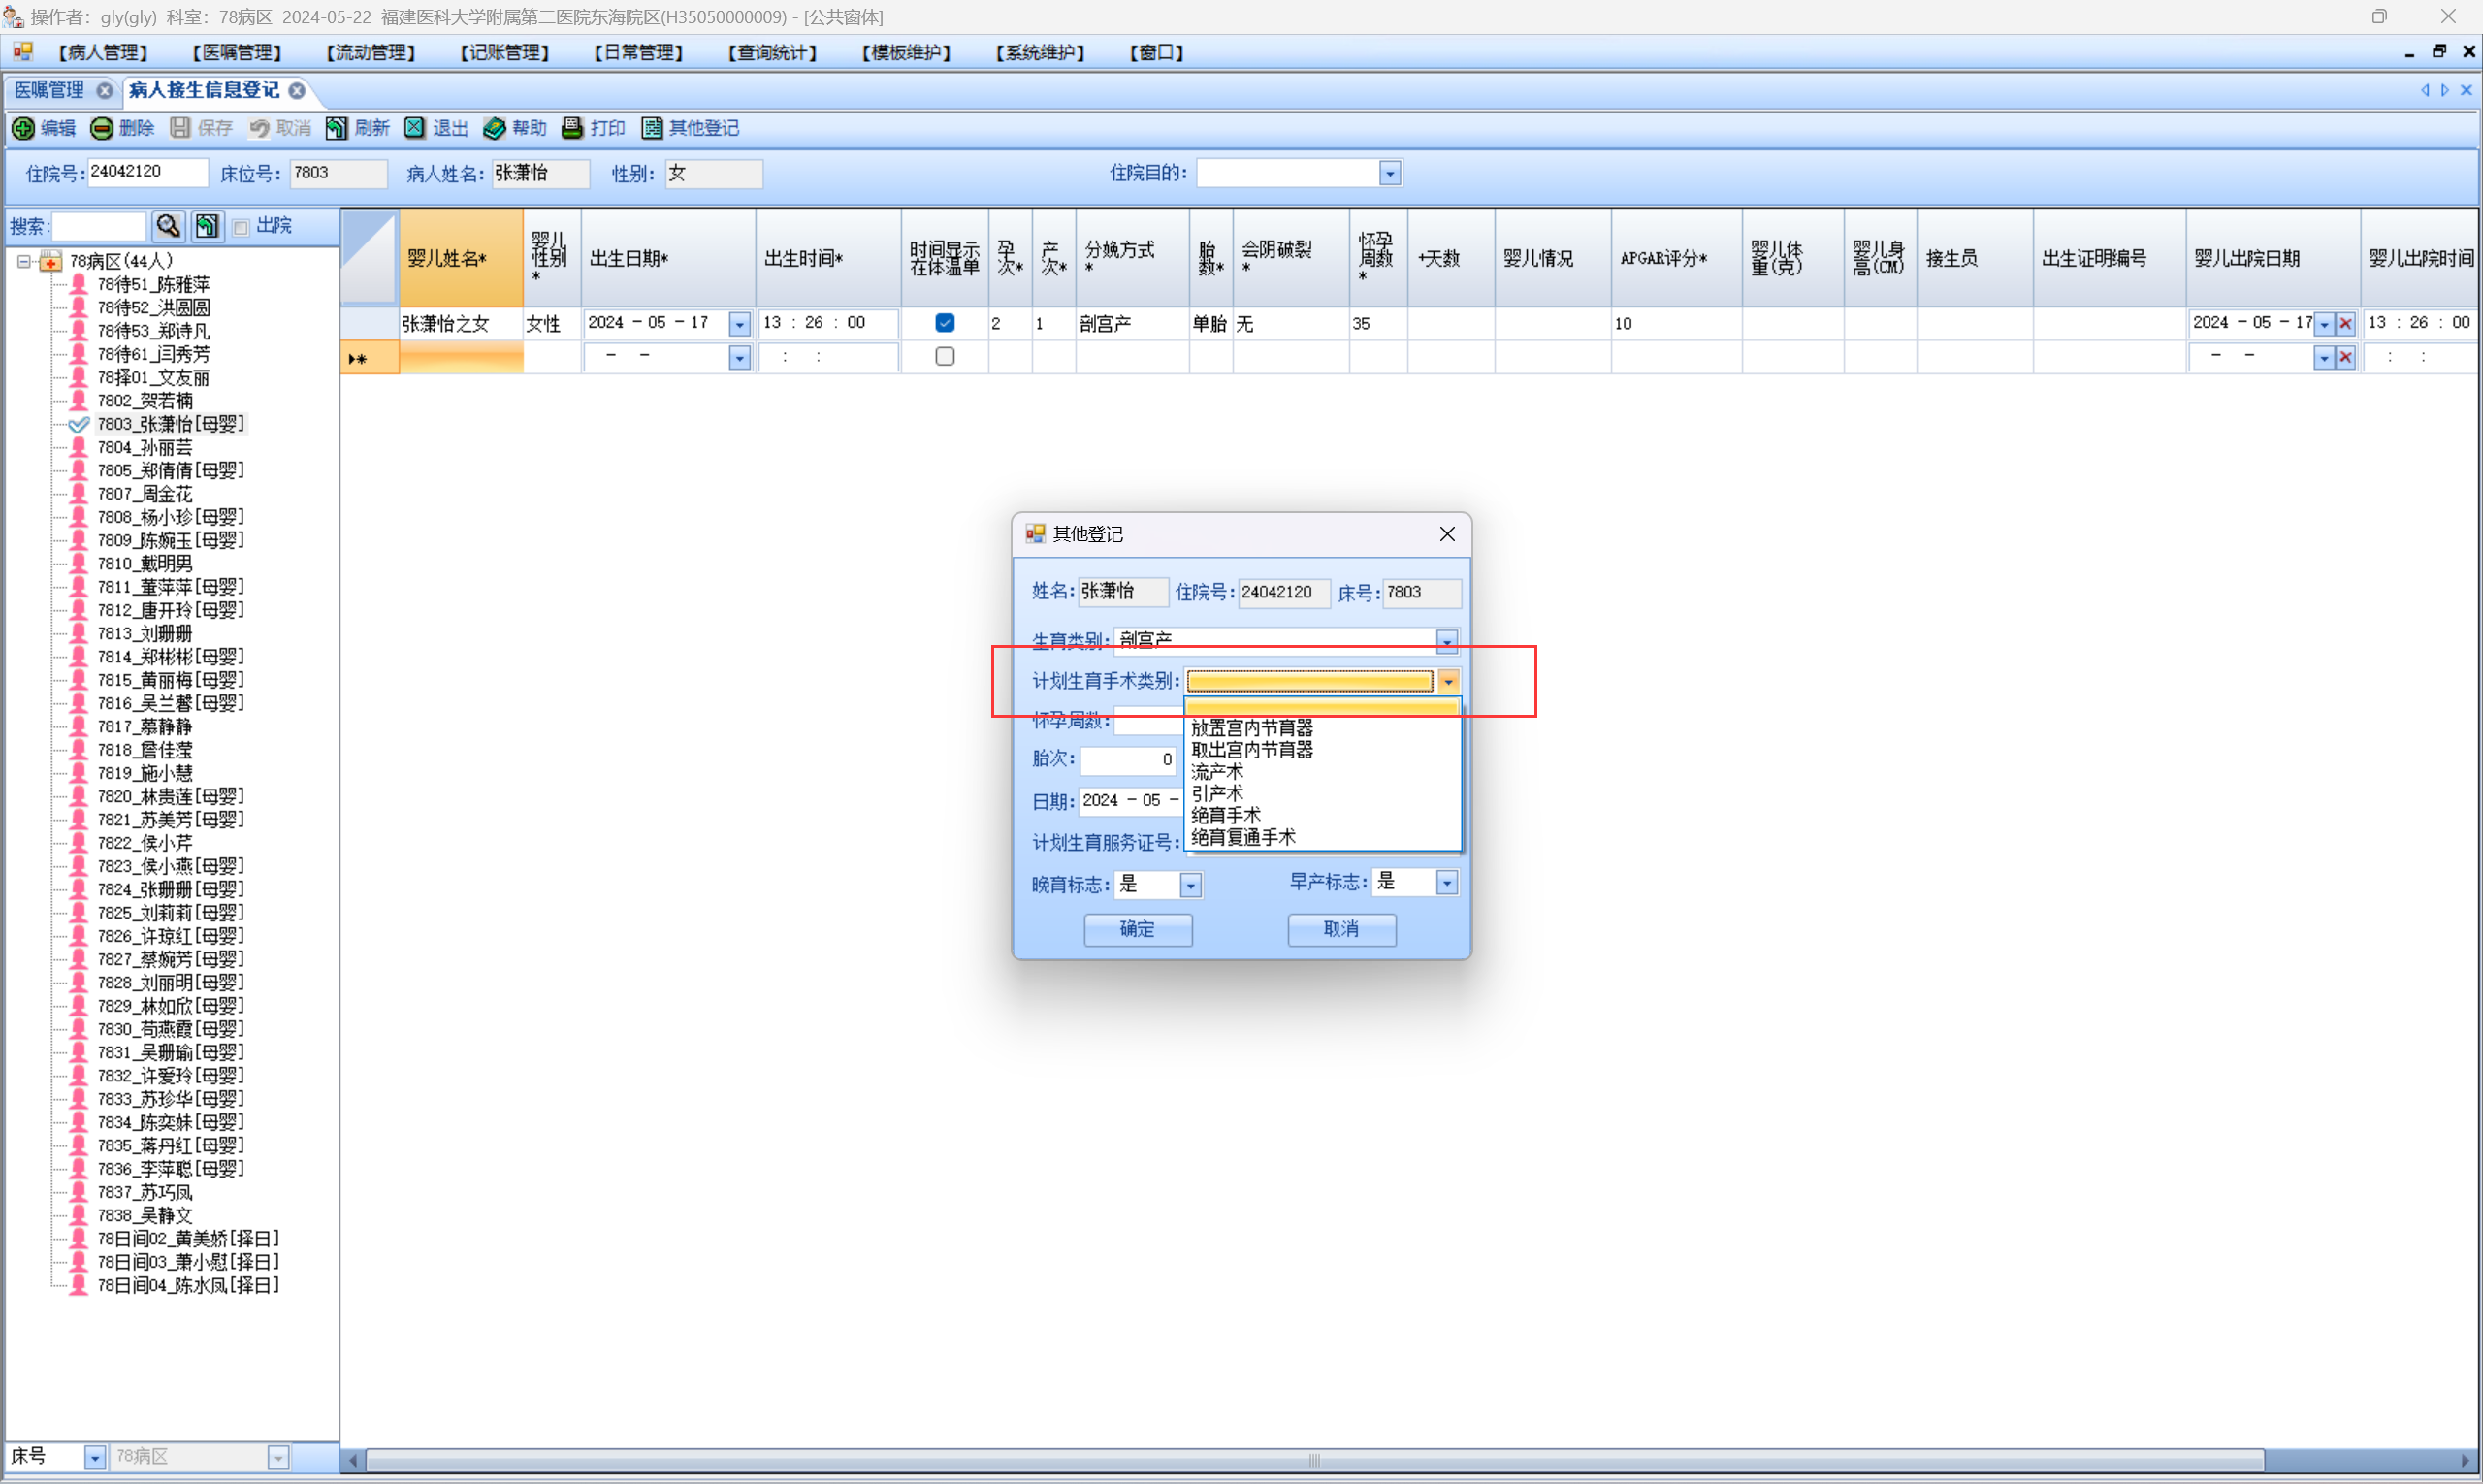Collapse the 78病区 tree node
This screenshot has width=2483, height=1484.
pyautogui.click(x=24, y=262)
